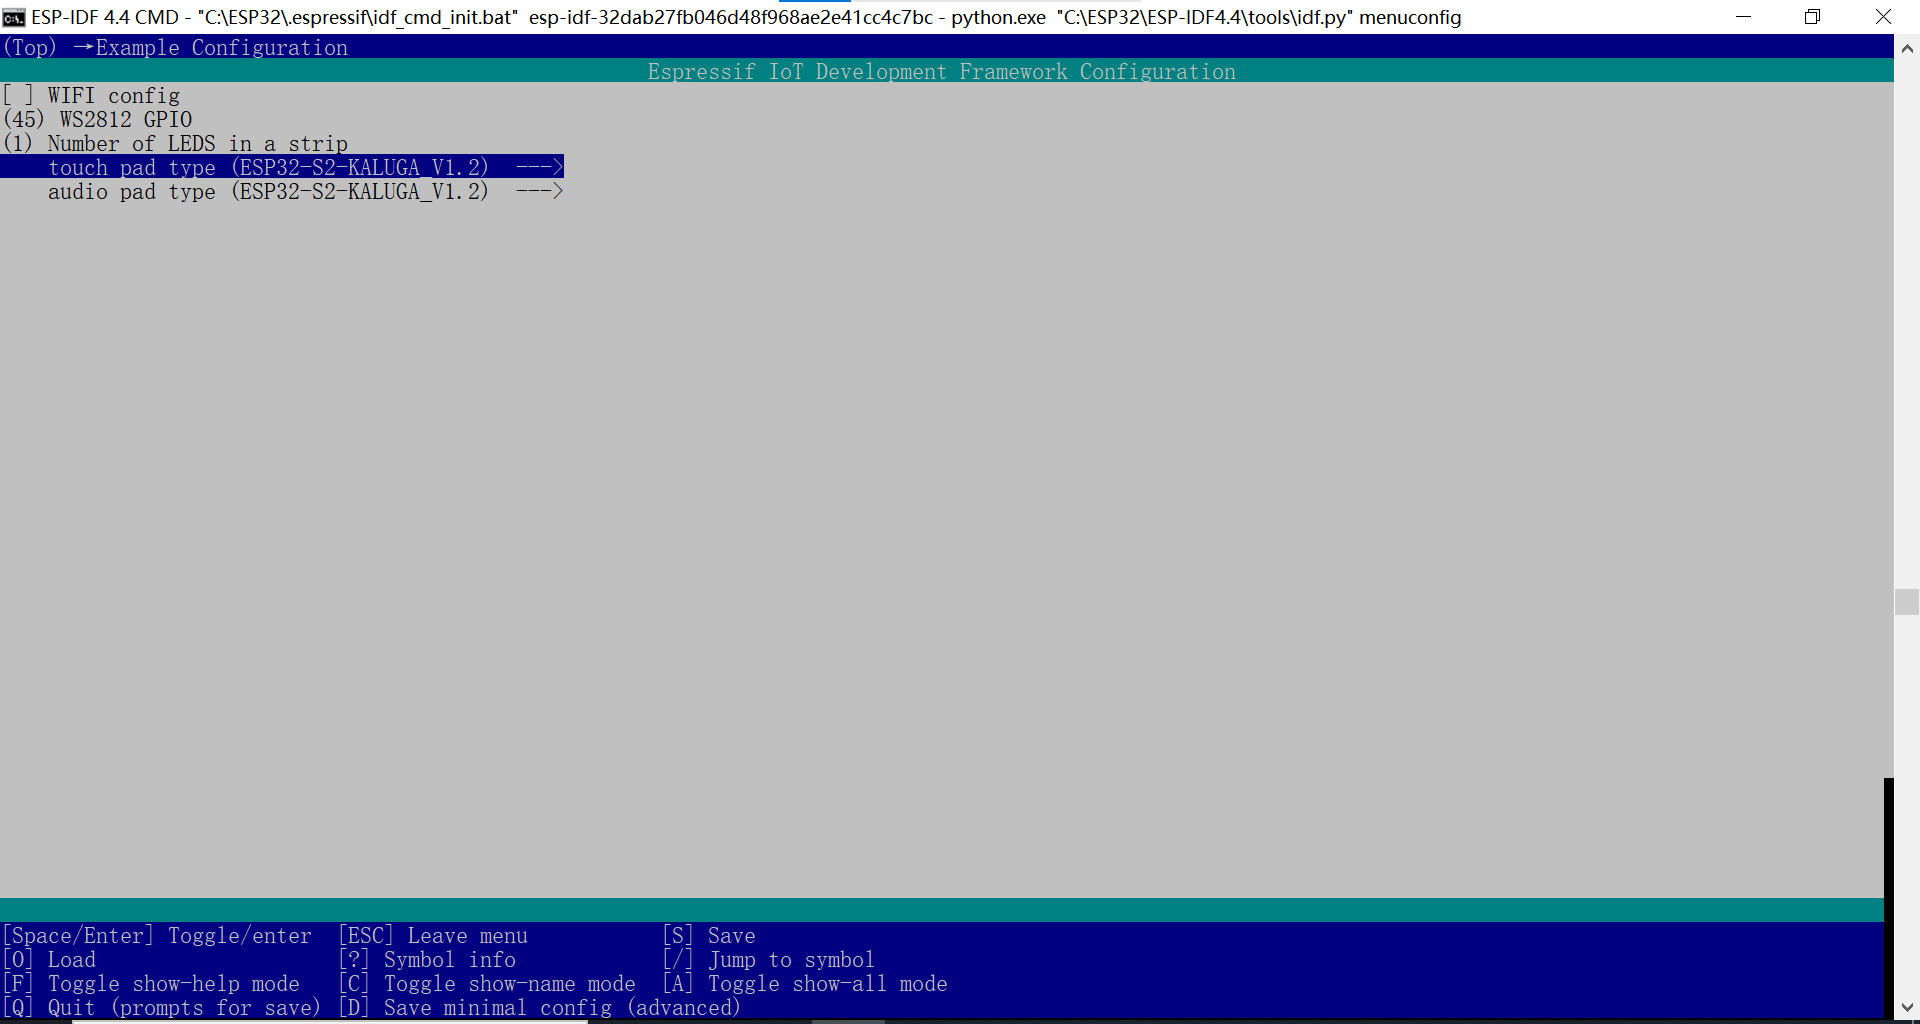Viewport: 1920px width, 1024px height.
Task: Click the [S] Save hint
Action: pos(709,935)
